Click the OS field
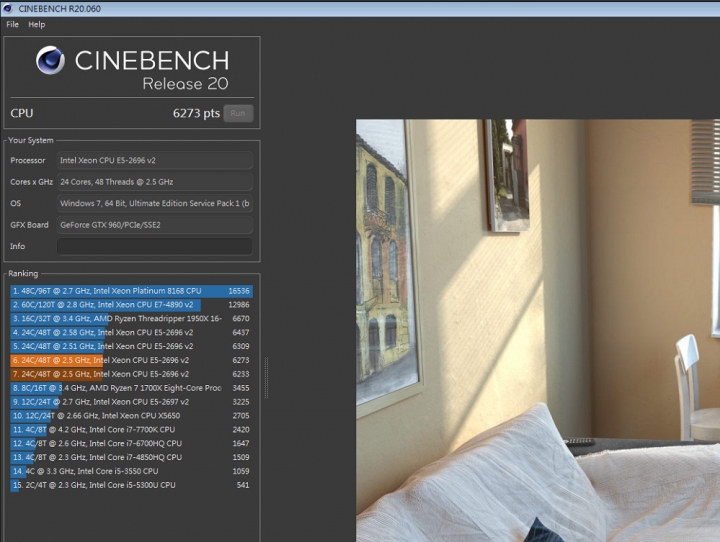Screen dimensions: 720x542 pos(155,203)
